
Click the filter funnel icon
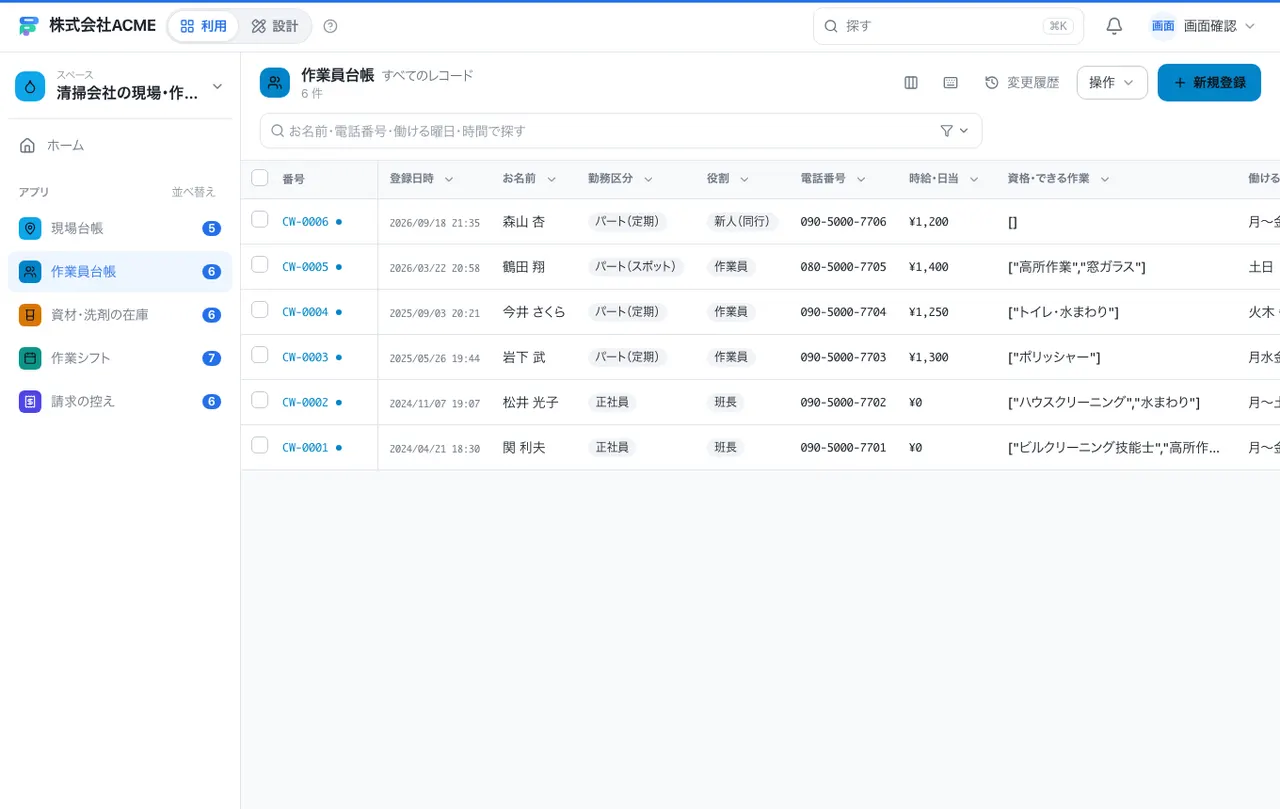click(947, 131)
